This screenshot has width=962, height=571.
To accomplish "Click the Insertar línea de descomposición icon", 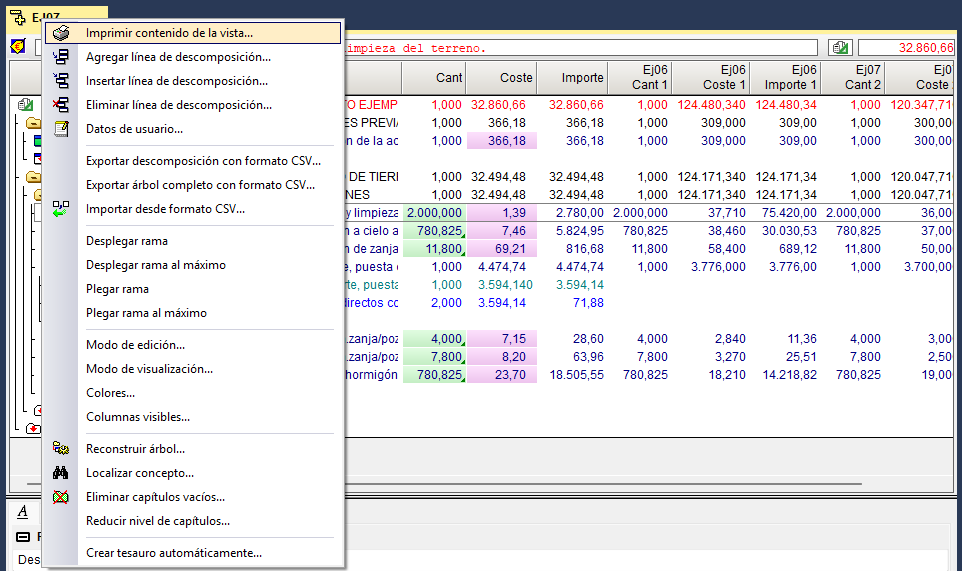I will tap(61, 81).
